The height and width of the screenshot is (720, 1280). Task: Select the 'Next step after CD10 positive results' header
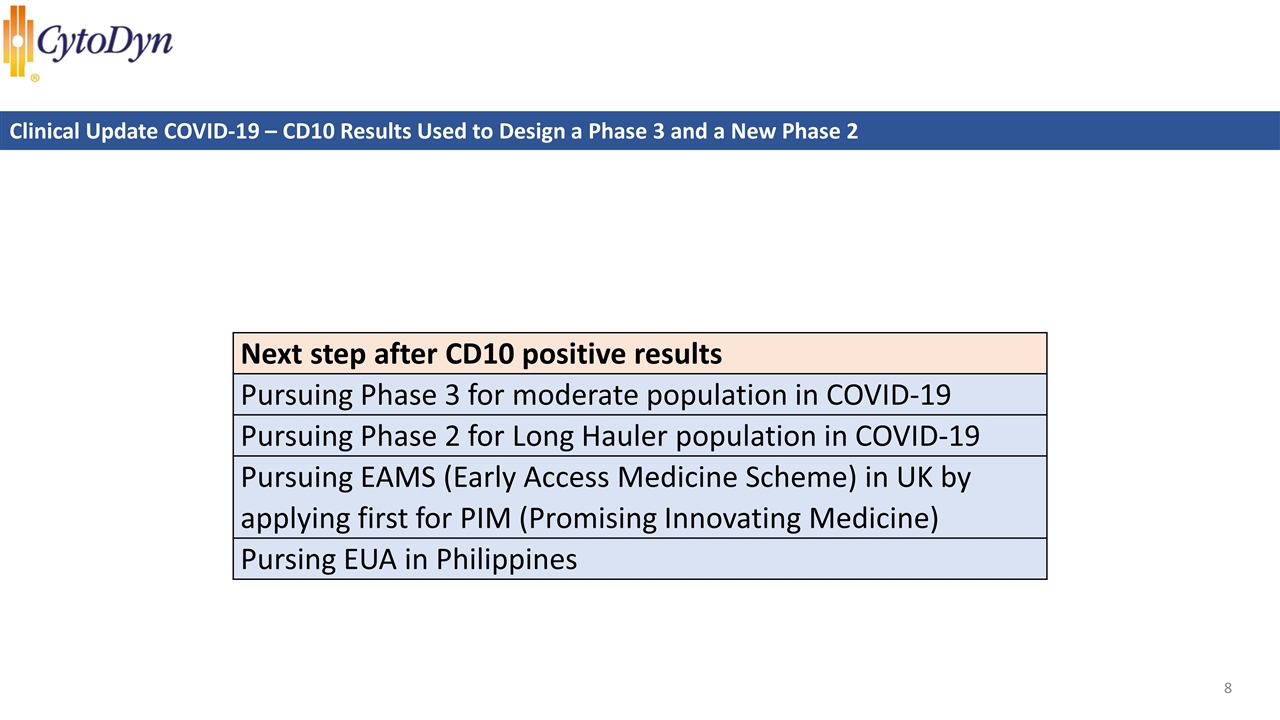(481, 354)
